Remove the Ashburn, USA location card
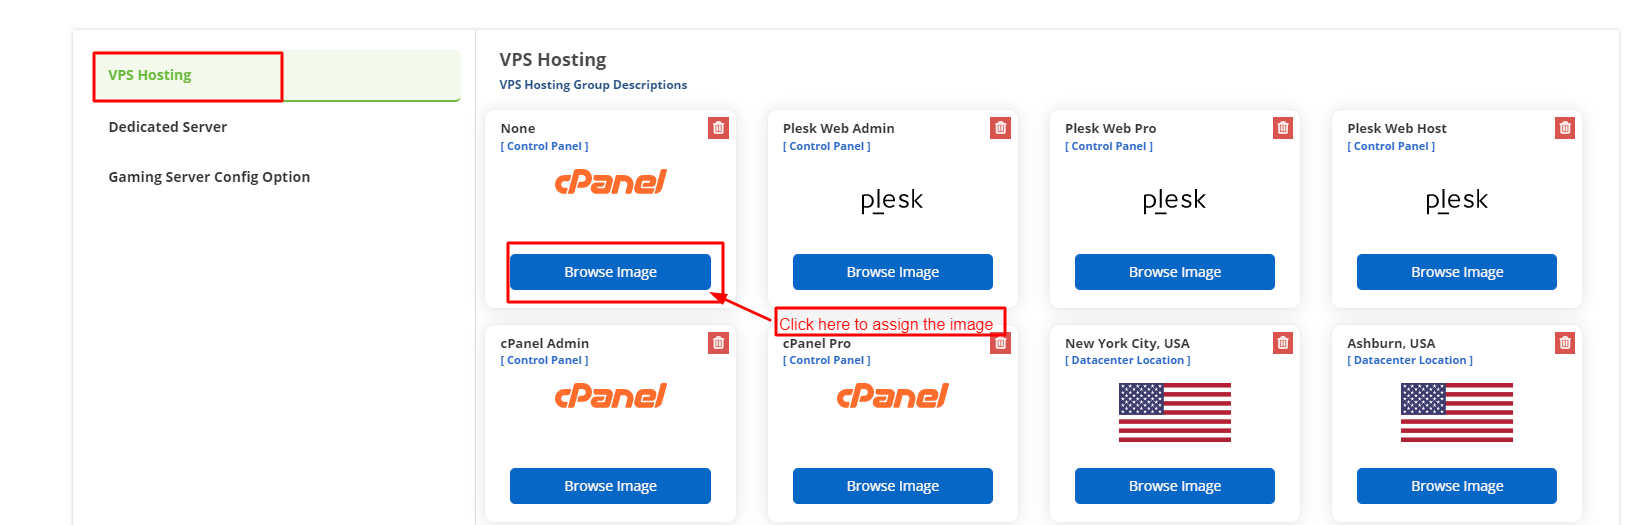The height and width of the screenshot is (525, 1634). (1565, 343)
